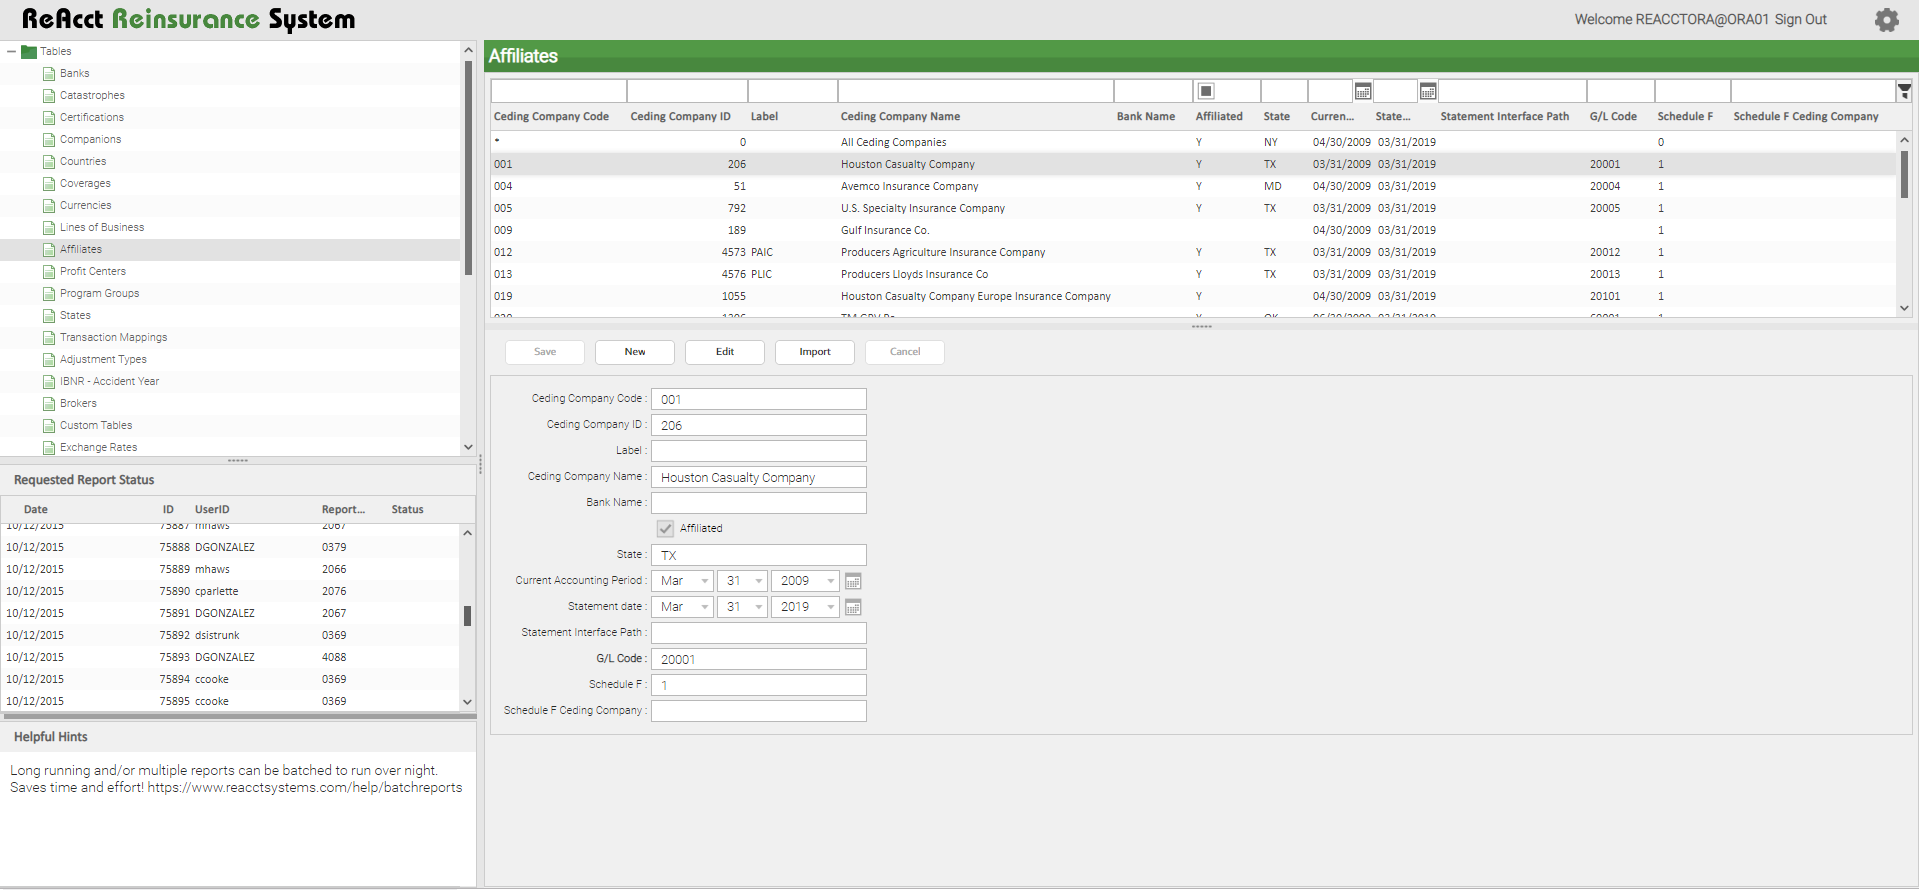Viewport: 1919px width, 890px height.
Task: Click the Exchange Rates document icon
Action: click(x=49, y=447)
